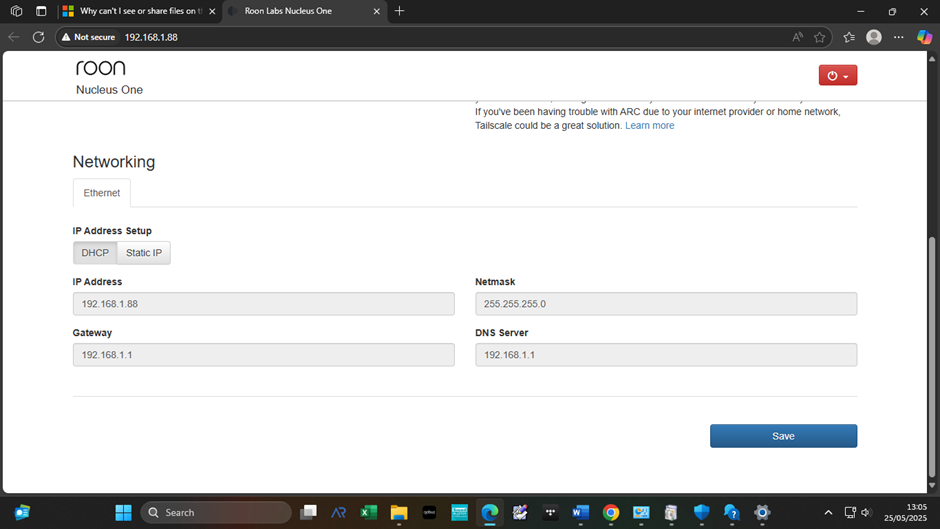Open Edge Settings and more menu
This screenshot has height=529, width=940.
click(899, 37)
